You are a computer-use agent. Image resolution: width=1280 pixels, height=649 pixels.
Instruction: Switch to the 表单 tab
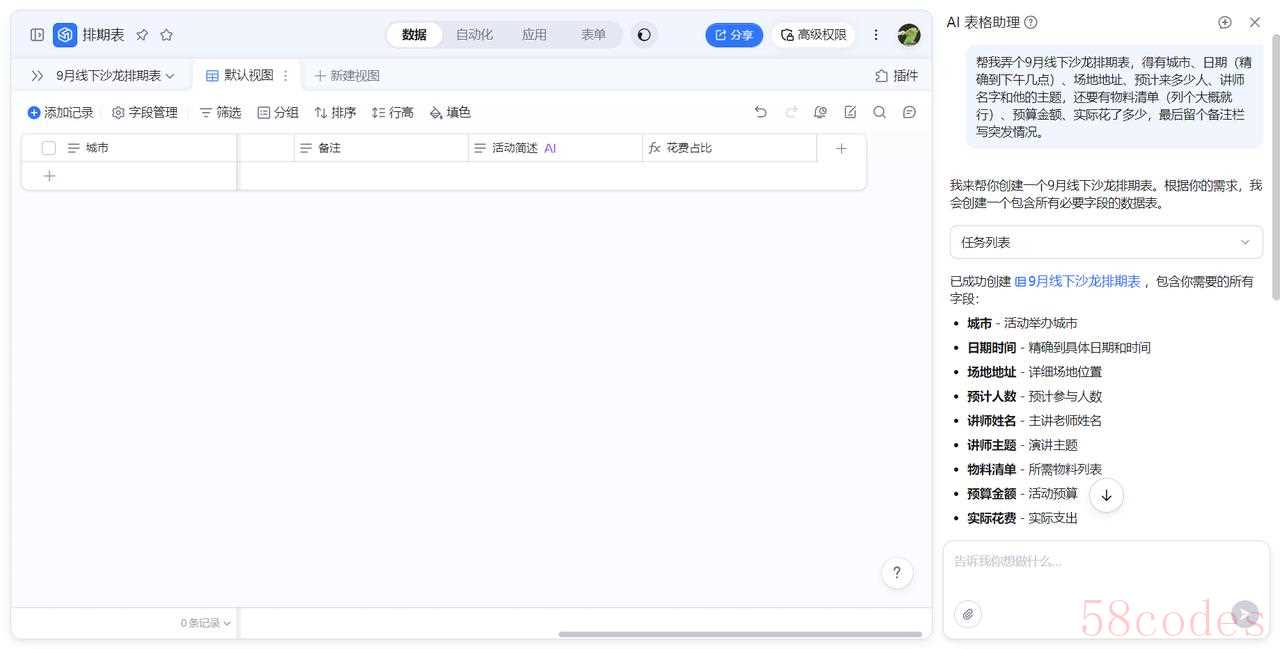pos(593,35)
